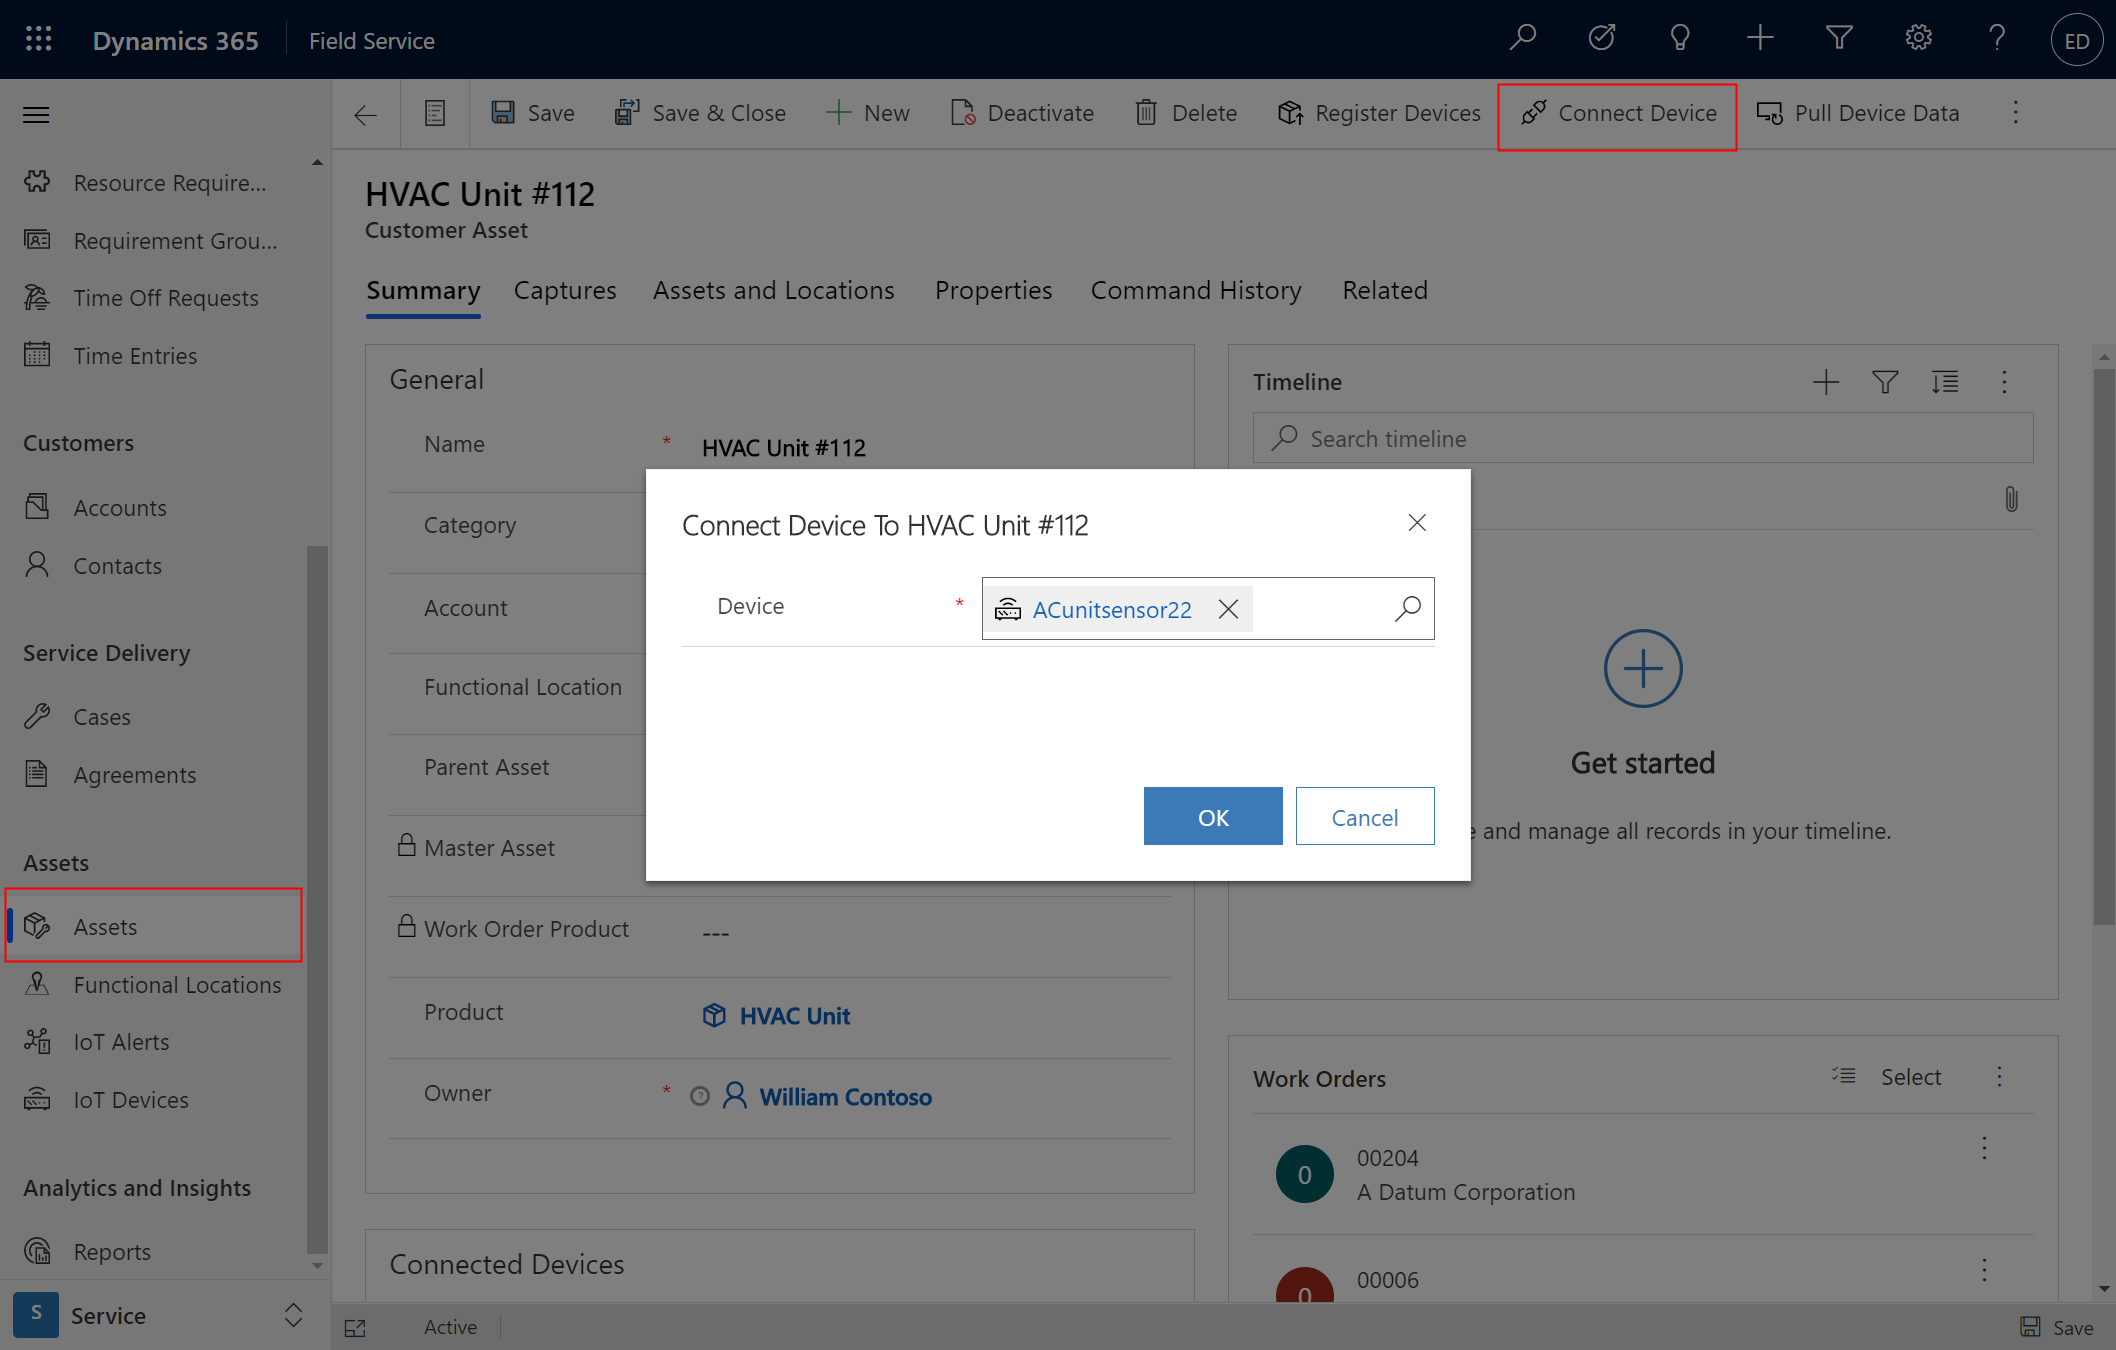The height and width of the screenshot is (1350, 2116).
Task: Click the timeline attachment paperclip icon
Action: click(2011, 499)
